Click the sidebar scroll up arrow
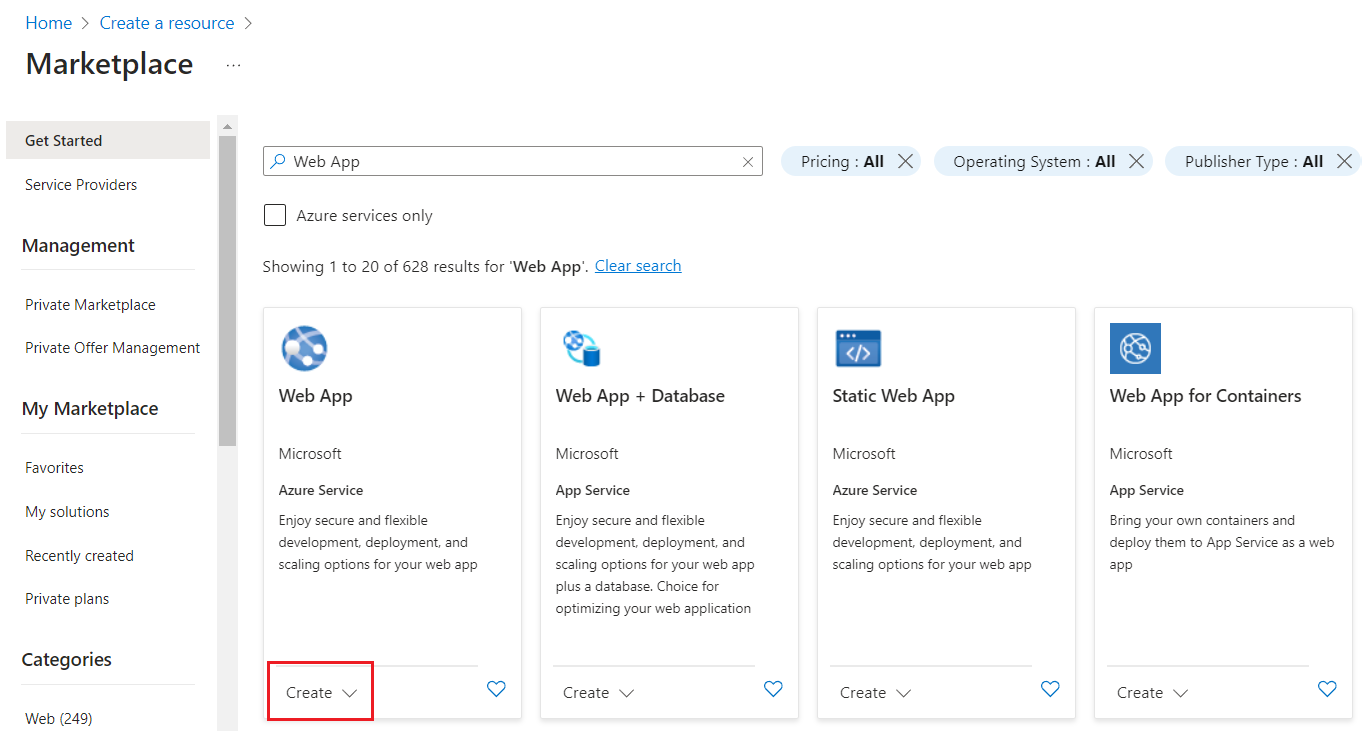 point(227,126)
